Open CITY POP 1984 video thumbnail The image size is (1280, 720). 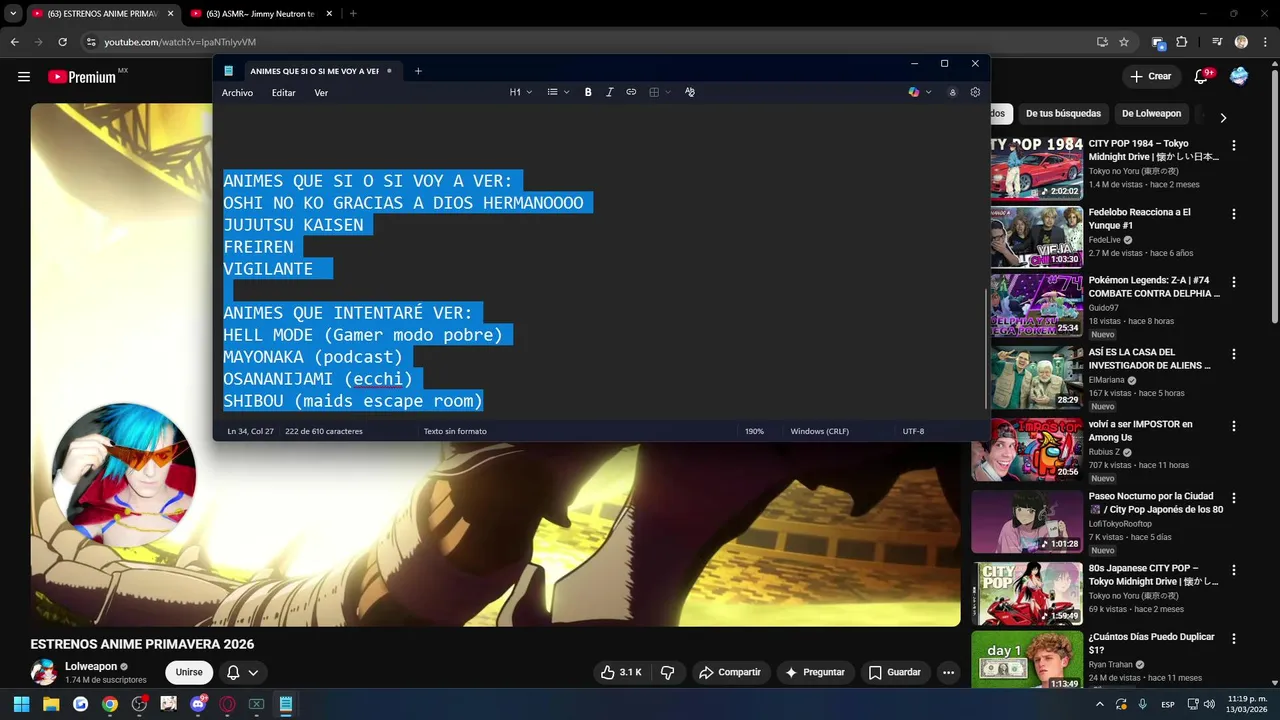coord(1036,169)
